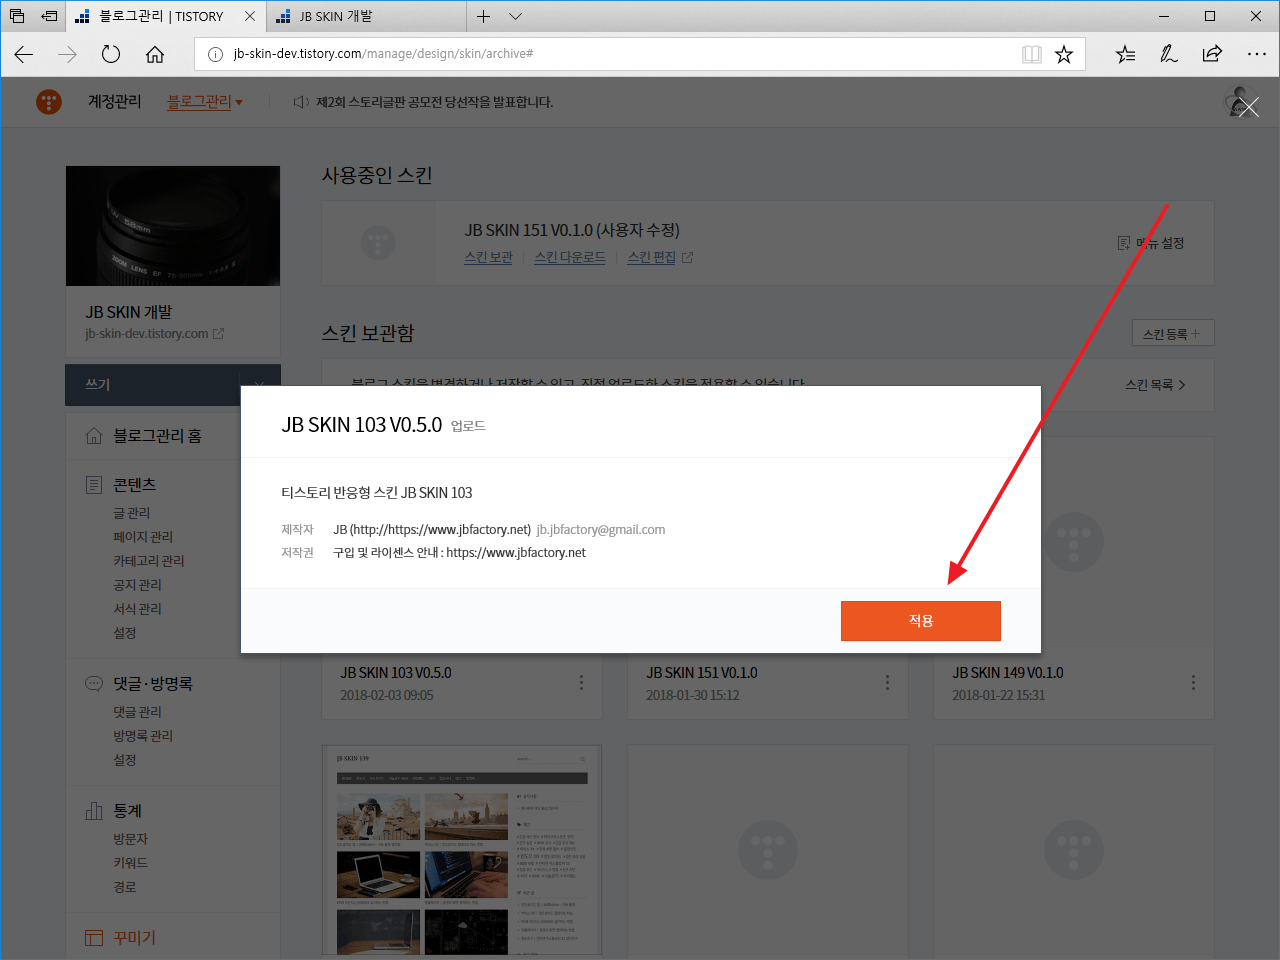This screenshot has width=1280, height=960.
Task: Select the 통계 sidebar section
Action: coord(127,811)
